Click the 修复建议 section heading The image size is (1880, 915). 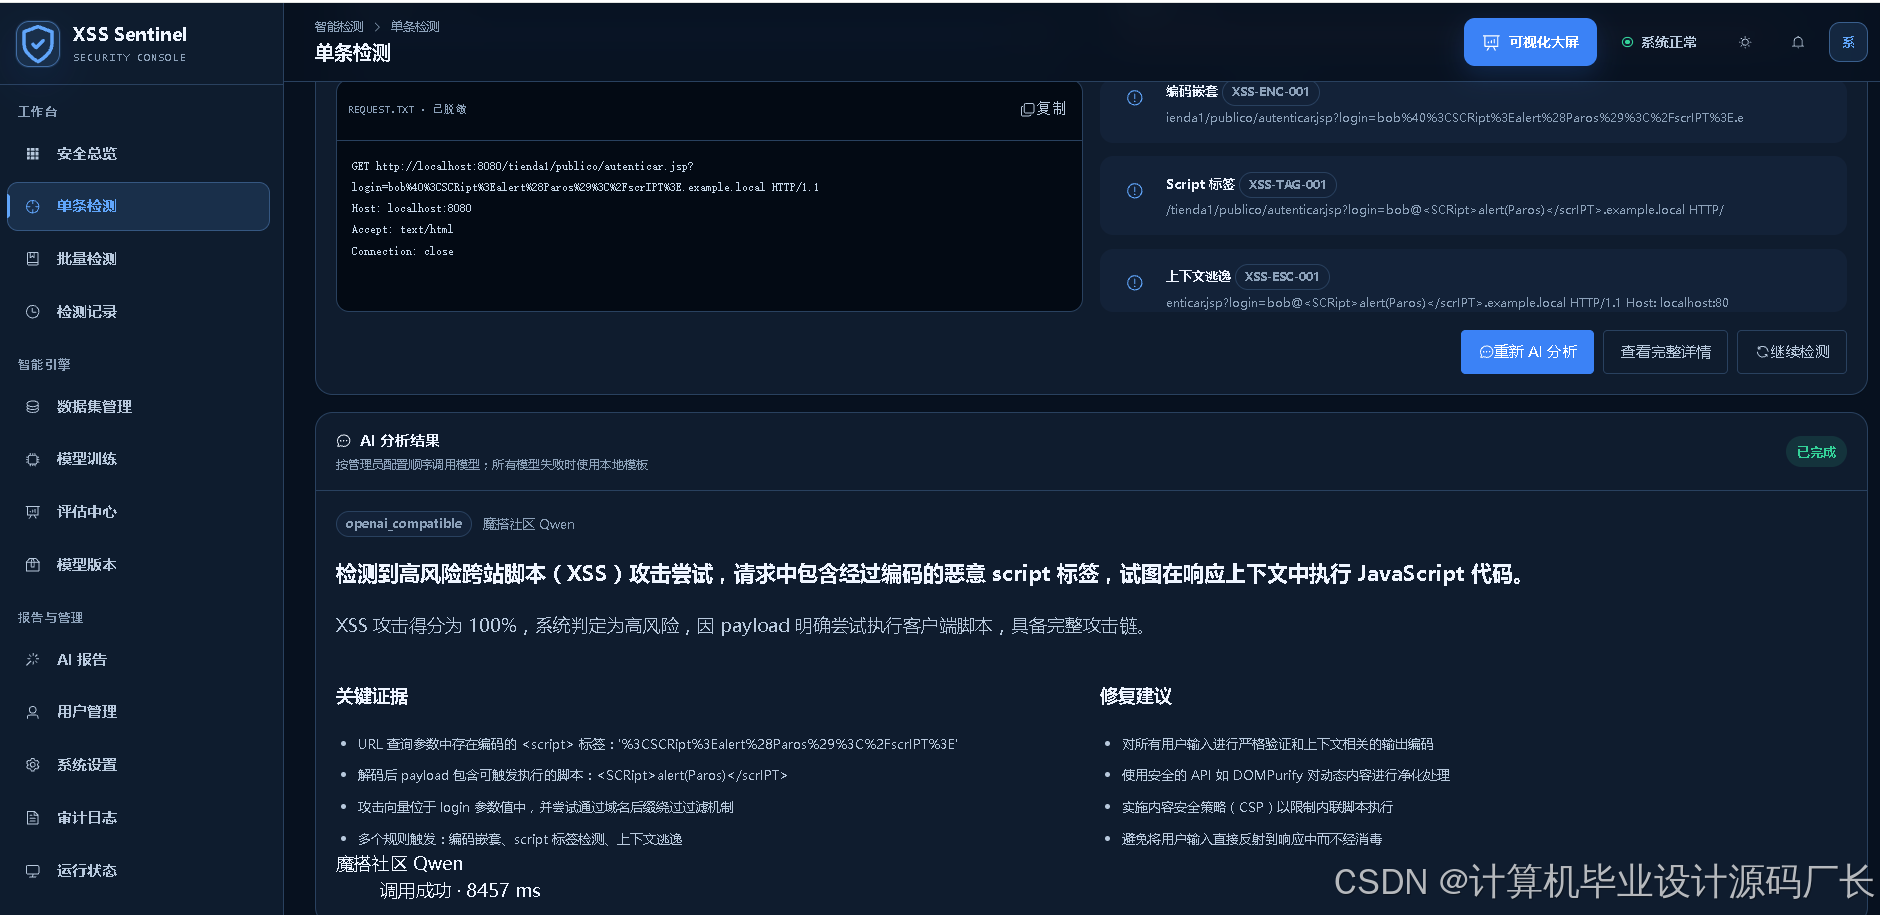click(1136, 697)
